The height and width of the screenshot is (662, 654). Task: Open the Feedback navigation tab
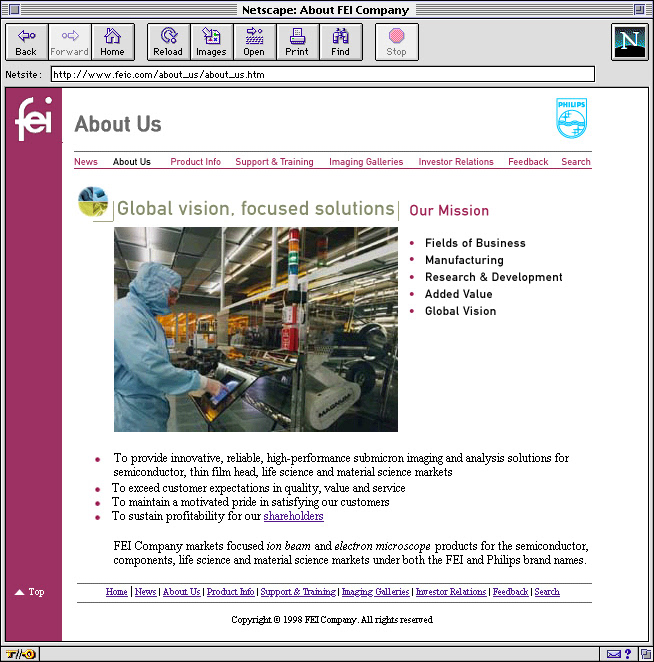[528, 162]
